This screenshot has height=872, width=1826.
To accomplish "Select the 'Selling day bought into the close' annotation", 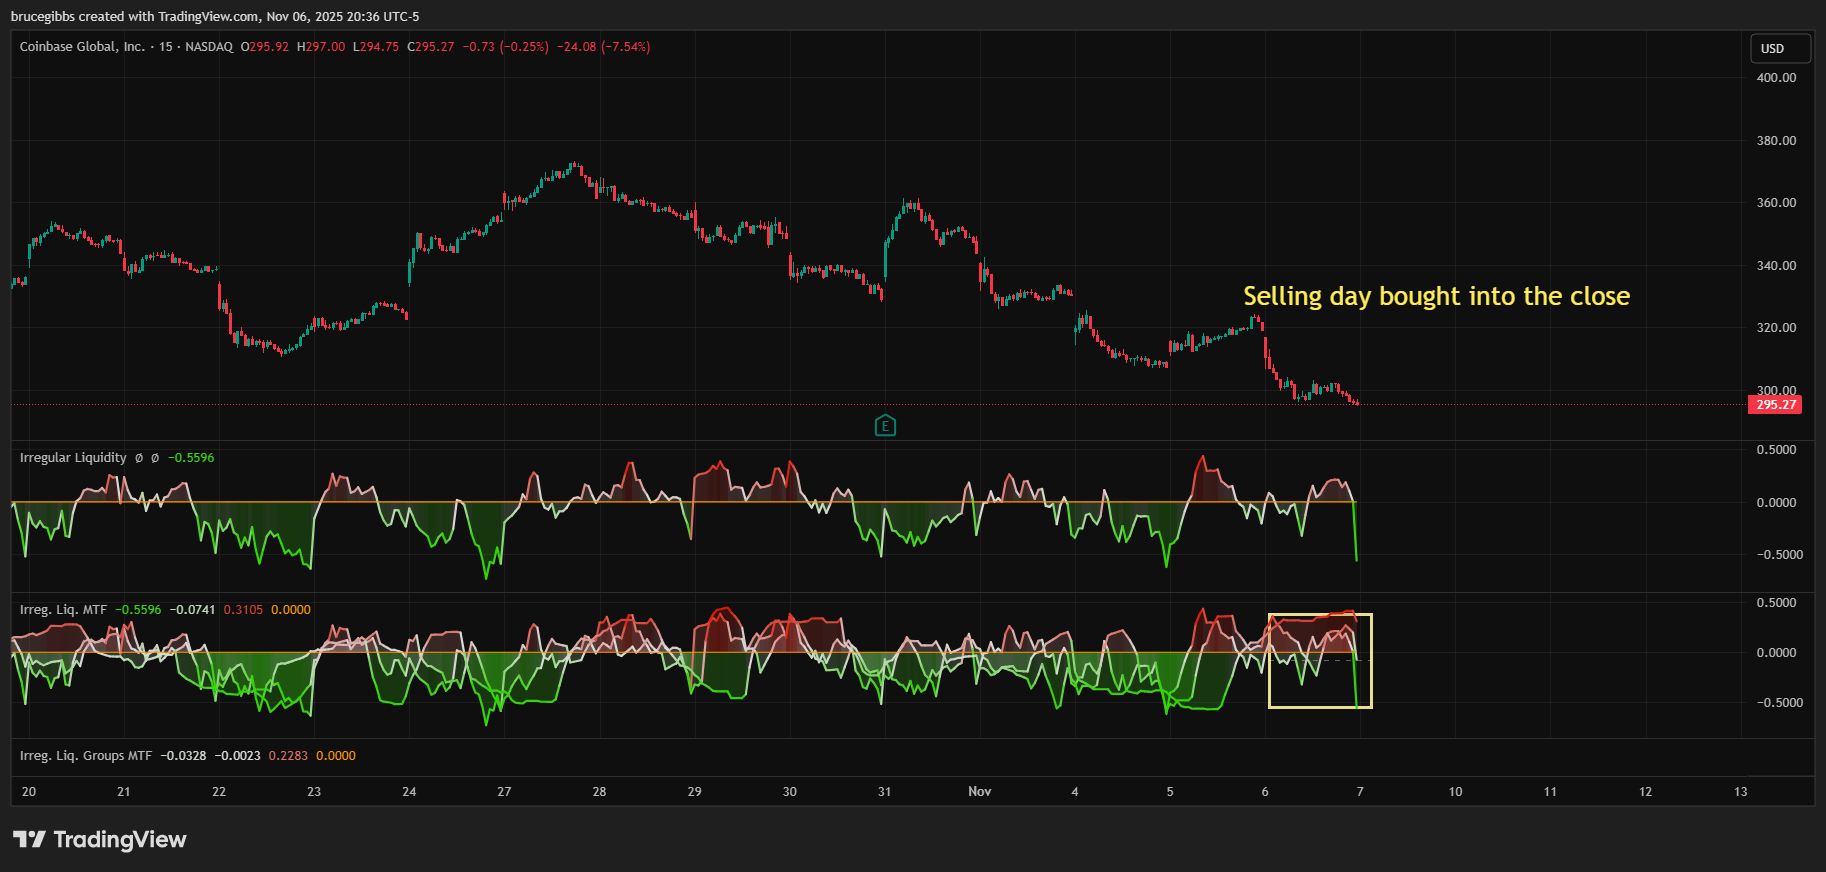I will 1436,296.
